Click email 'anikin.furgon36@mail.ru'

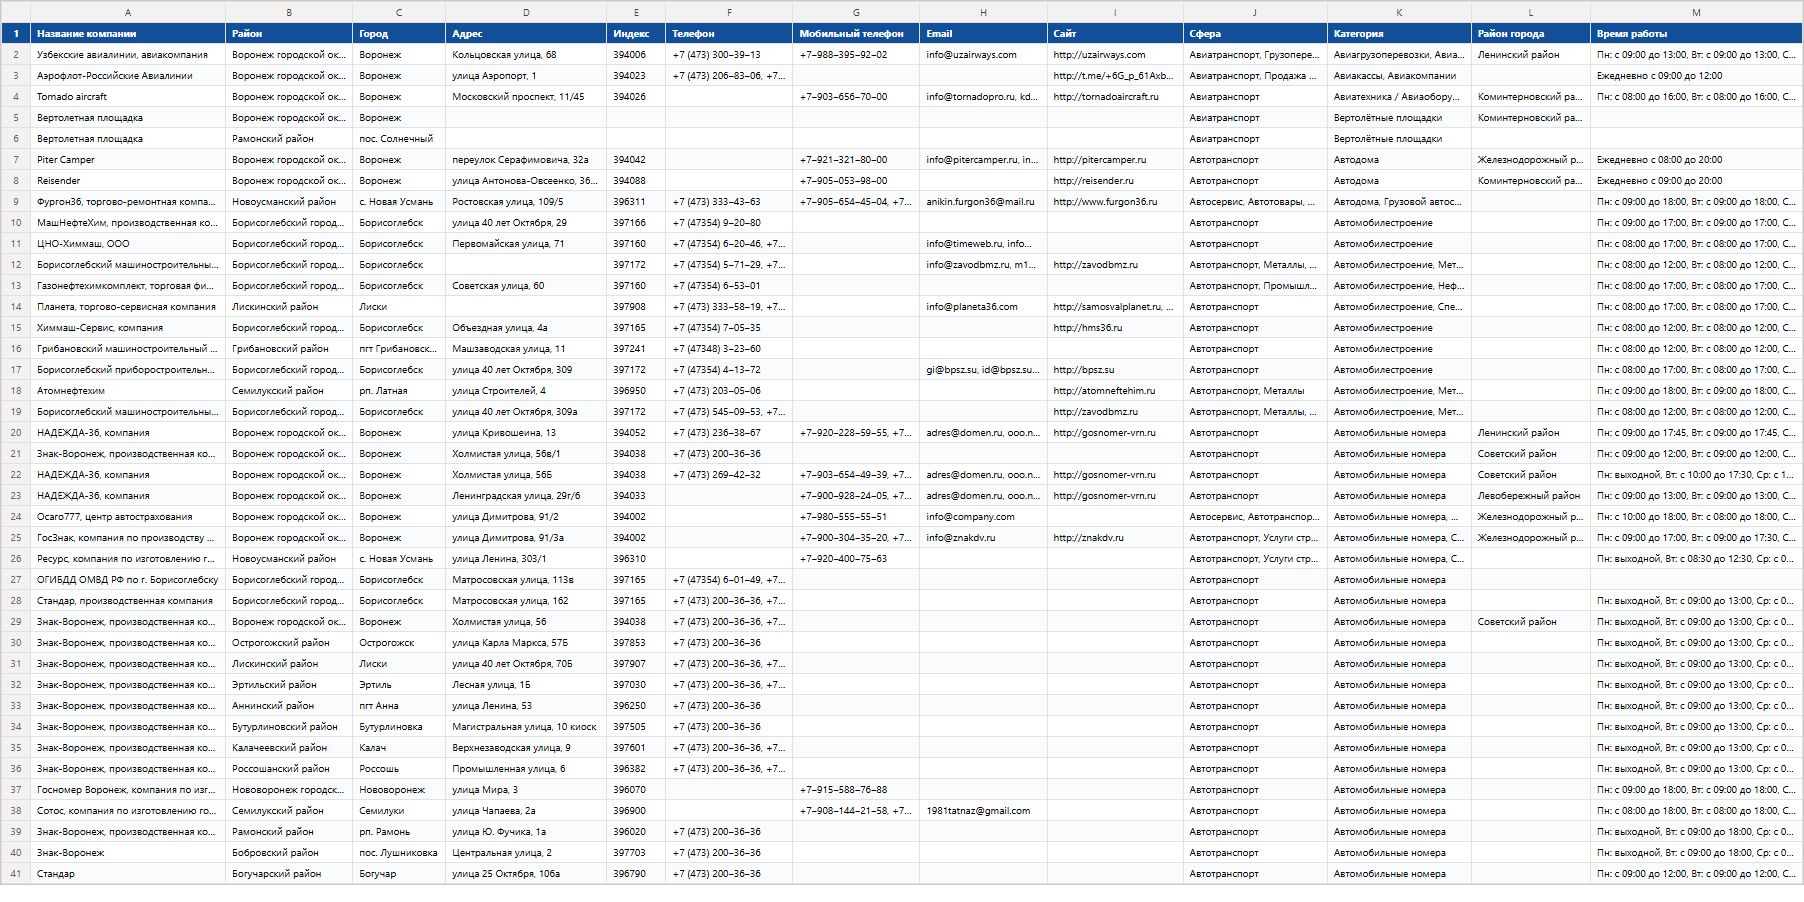[x=983, y=202]
